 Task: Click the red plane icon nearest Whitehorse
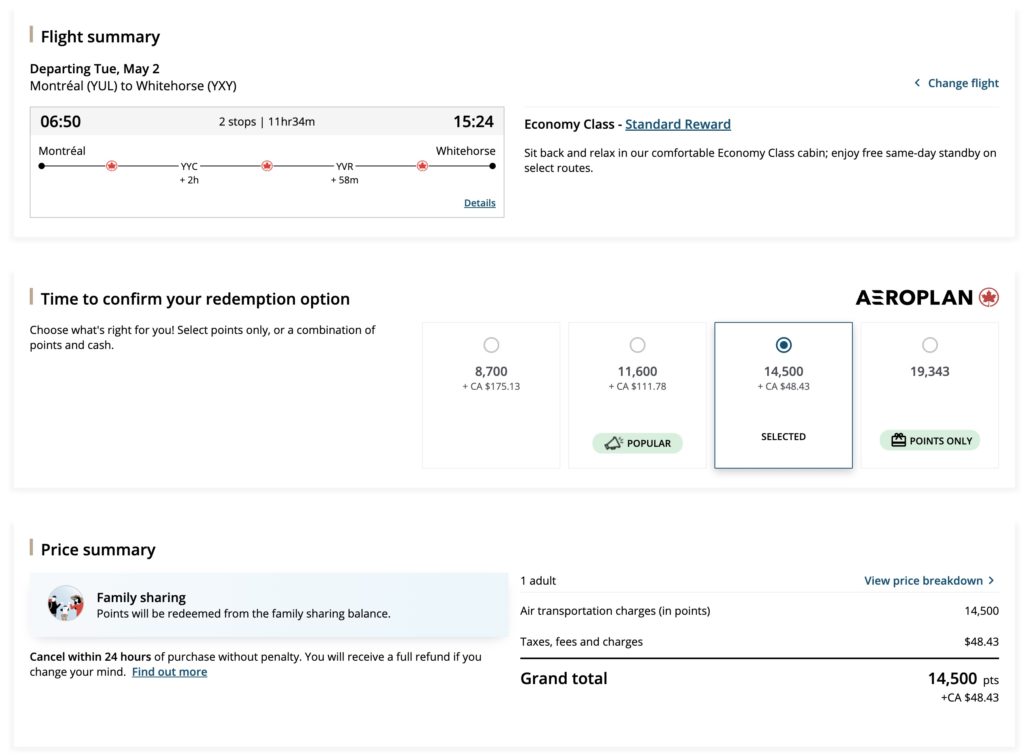pos(422,165)
